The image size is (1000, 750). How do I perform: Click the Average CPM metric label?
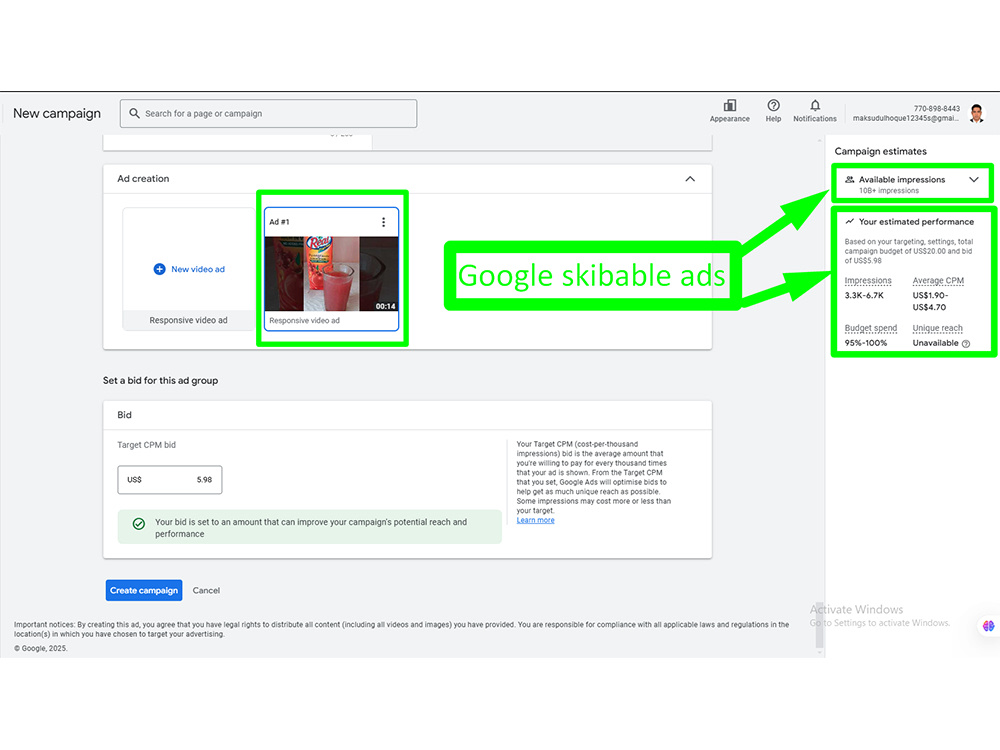[x=938, y=281]
